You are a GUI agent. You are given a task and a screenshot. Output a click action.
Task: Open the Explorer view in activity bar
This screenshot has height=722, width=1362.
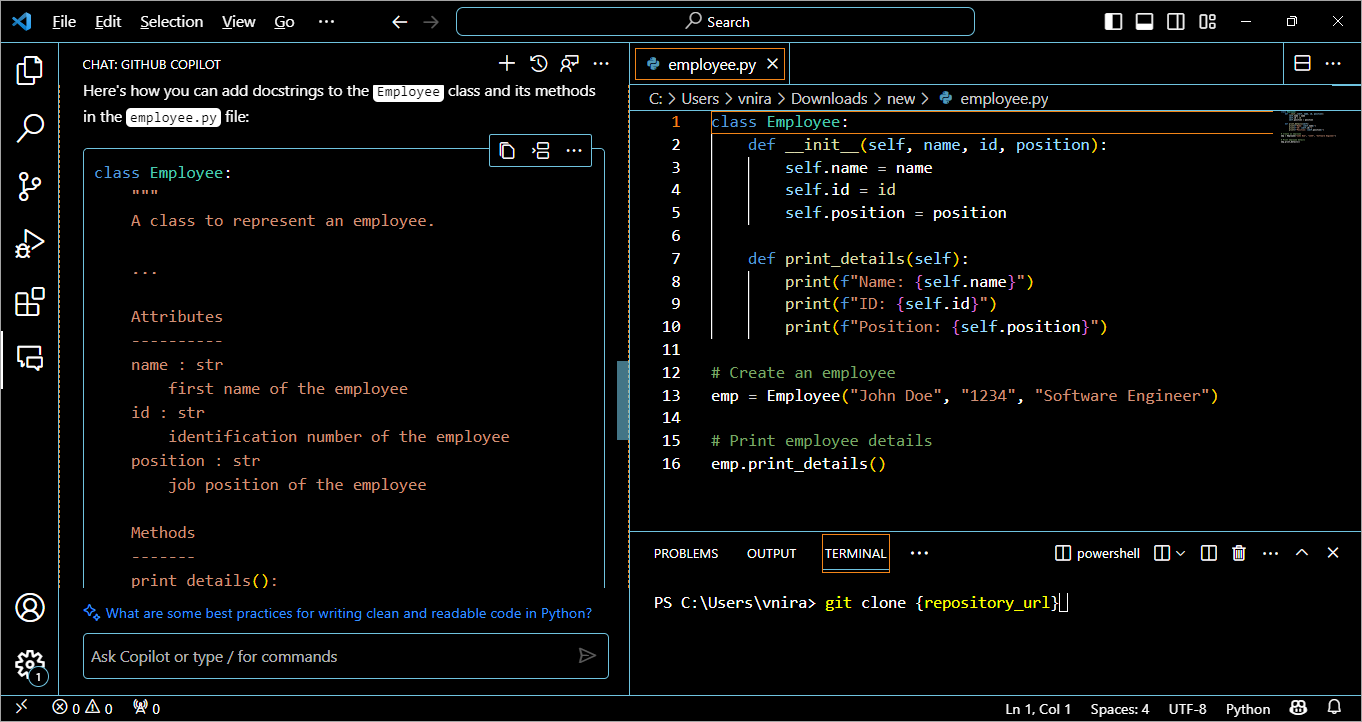point(30,70)
